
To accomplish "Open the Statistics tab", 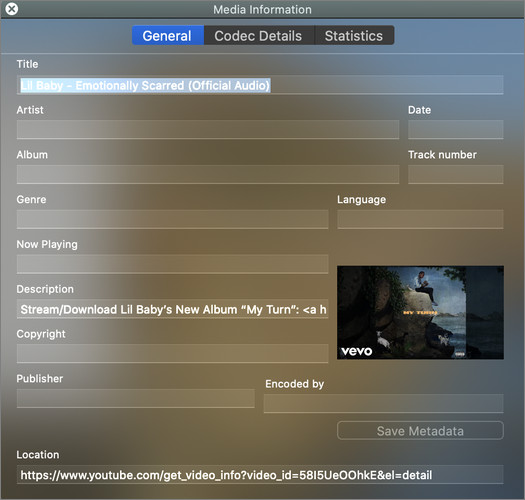I will pos(354,35).
